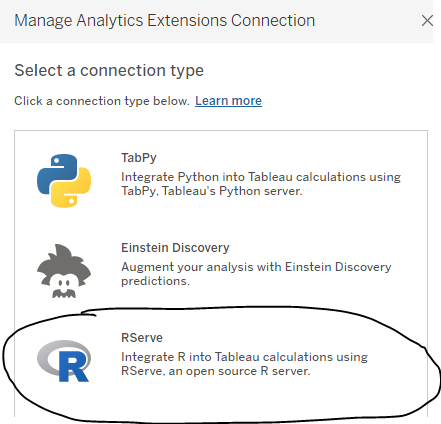Image resolution: width=441 pixels, height=424 pixels.
Task: Click the 'Integrate R into Tableau calculations' description
Action: (x=245, y=364)
